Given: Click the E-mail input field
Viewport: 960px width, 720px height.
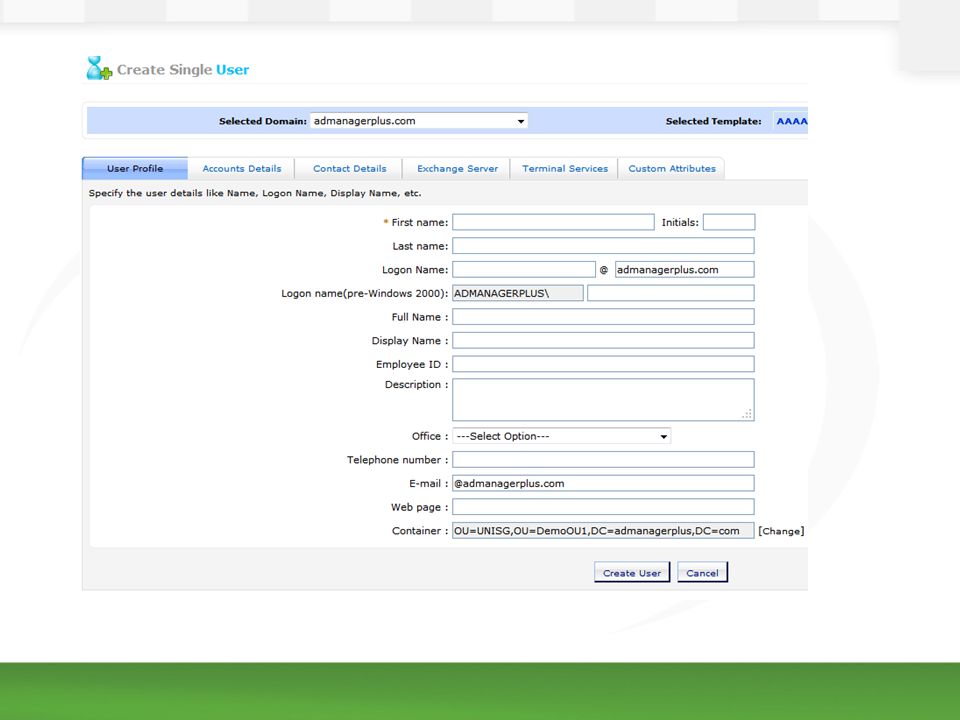Looking at the screenshot, I should [603, 483].
